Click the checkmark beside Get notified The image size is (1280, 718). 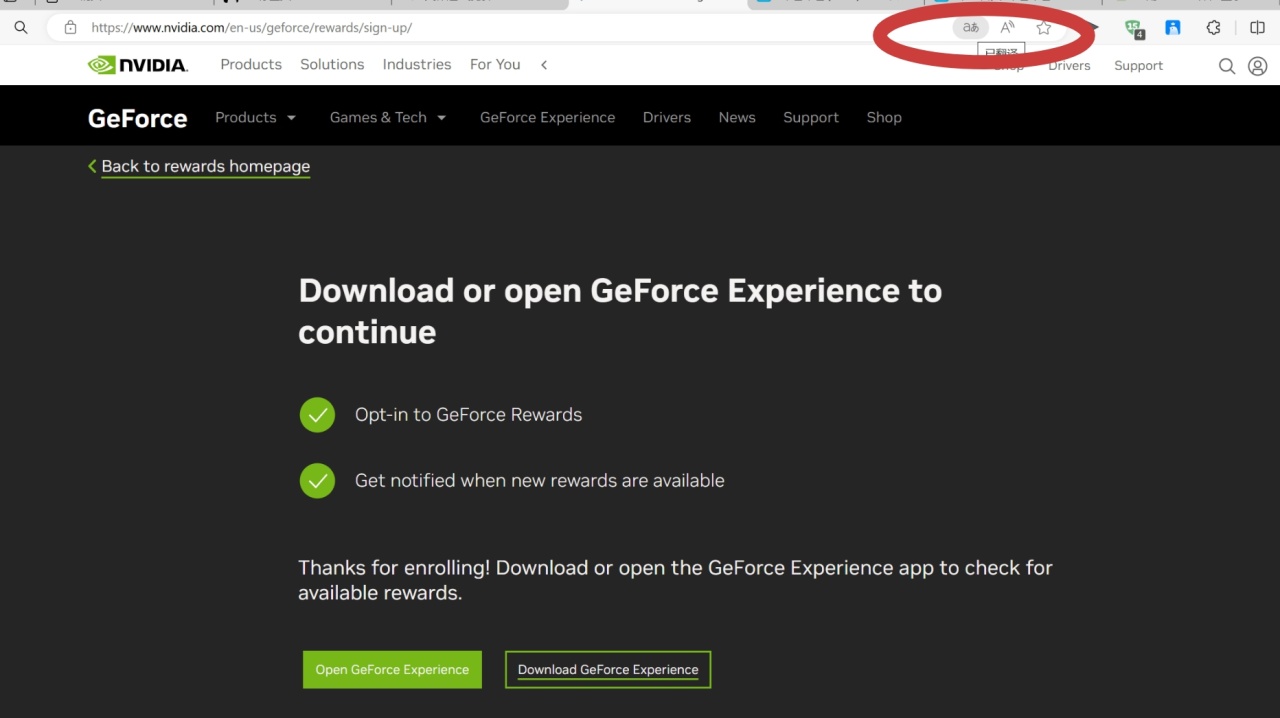pyautogui.click(x=317, y=481)
